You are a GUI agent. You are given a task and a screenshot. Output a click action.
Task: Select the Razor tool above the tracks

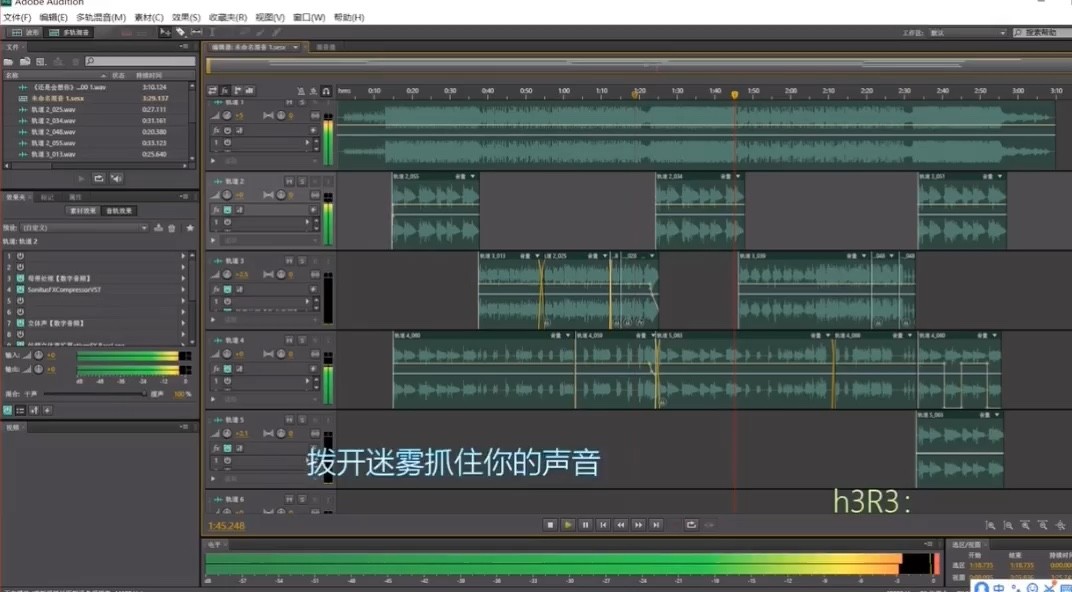click(x=180, y=31)
